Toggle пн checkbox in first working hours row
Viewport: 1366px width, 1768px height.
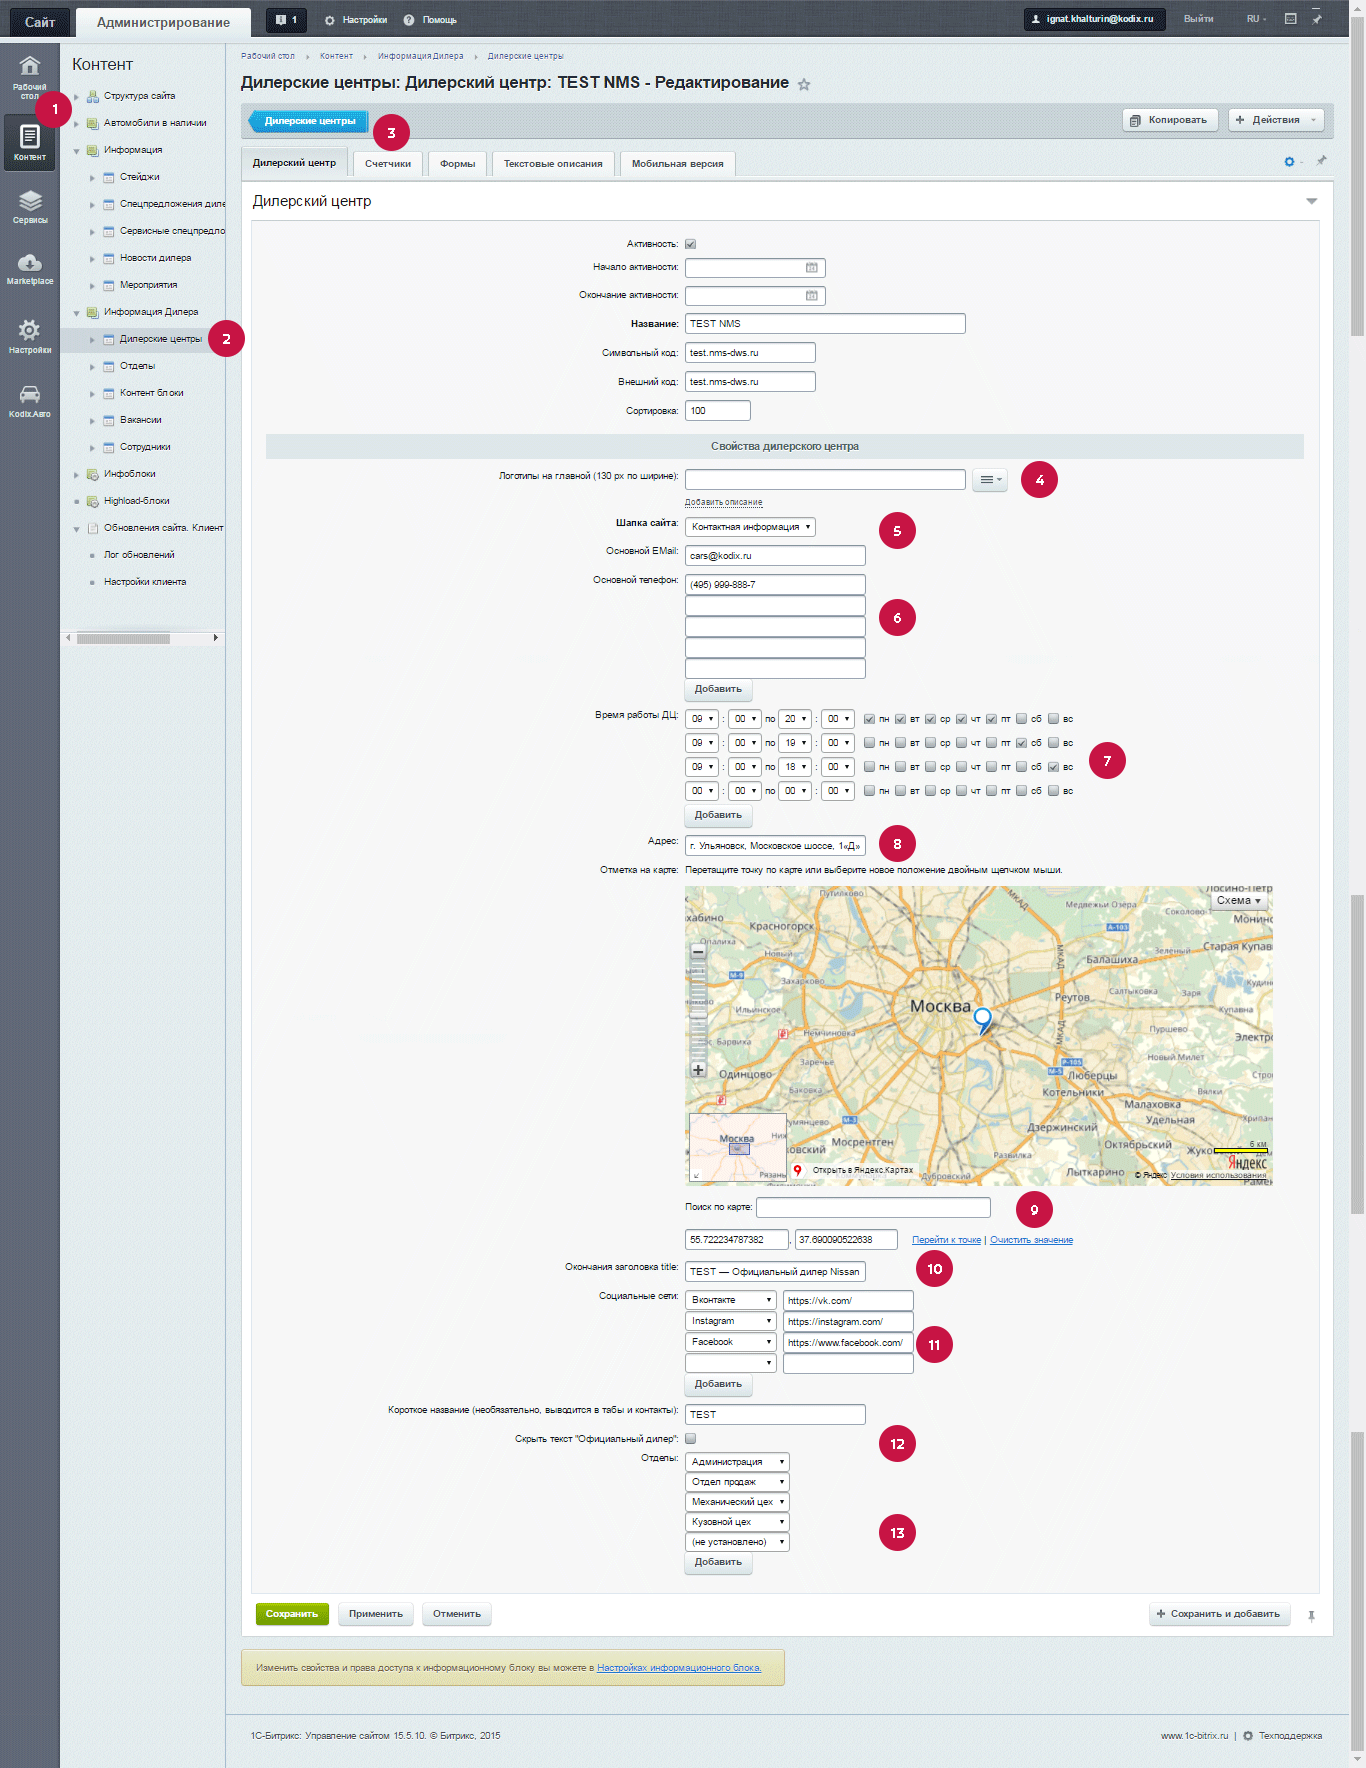click(870, 719)
